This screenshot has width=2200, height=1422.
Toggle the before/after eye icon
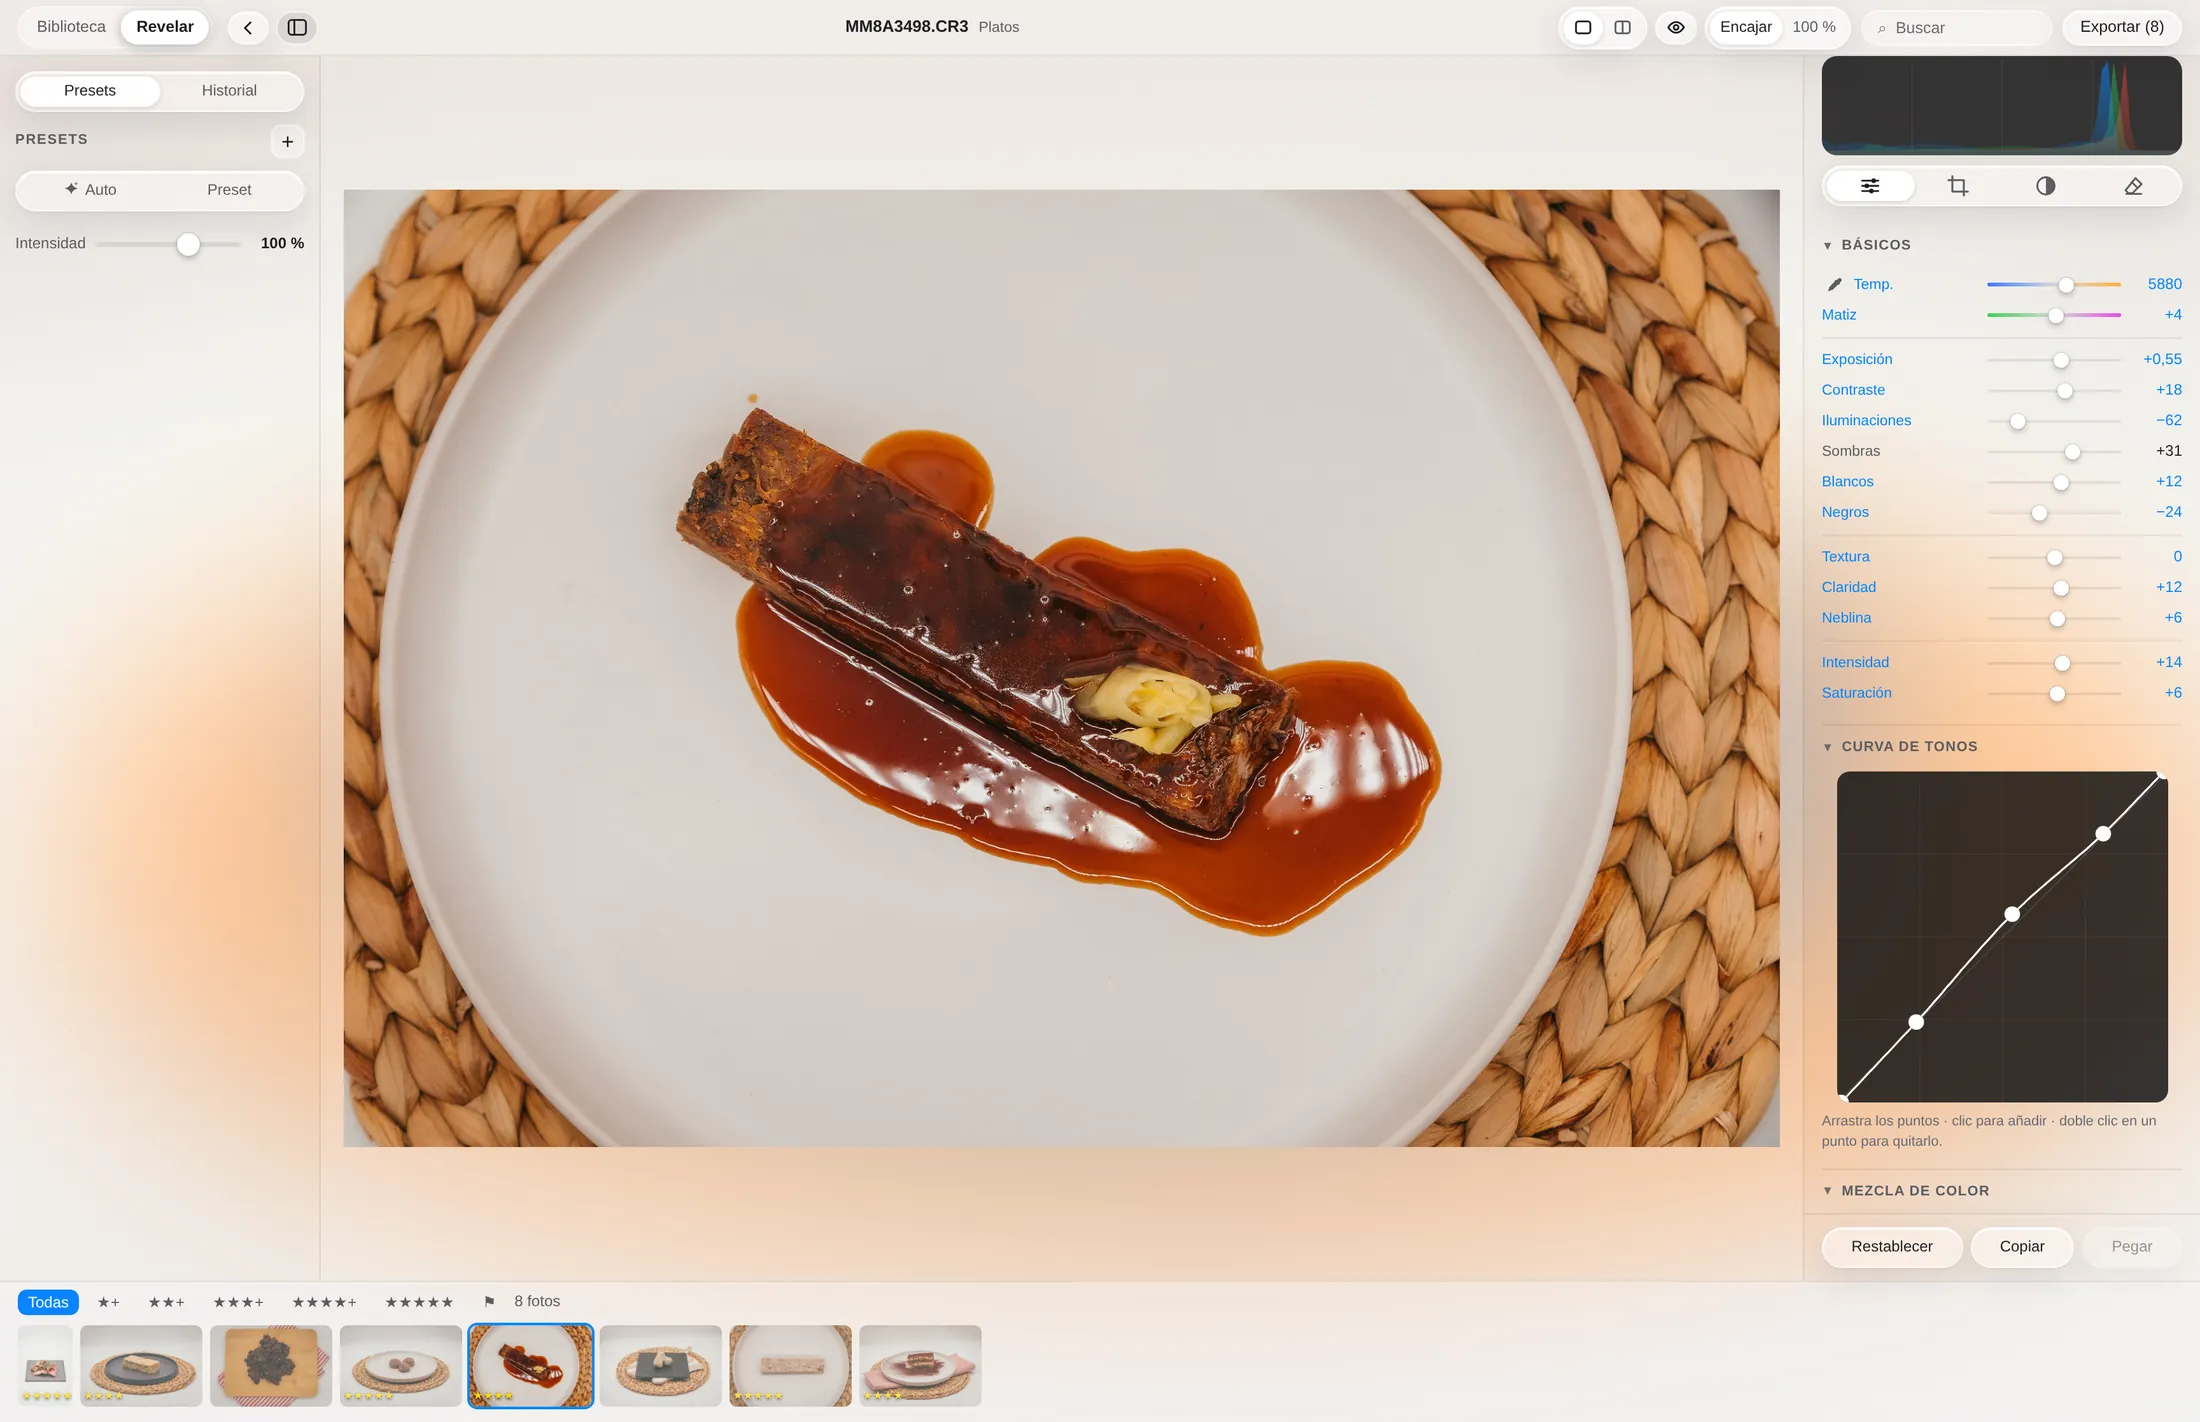click(x=1676, y=27)
